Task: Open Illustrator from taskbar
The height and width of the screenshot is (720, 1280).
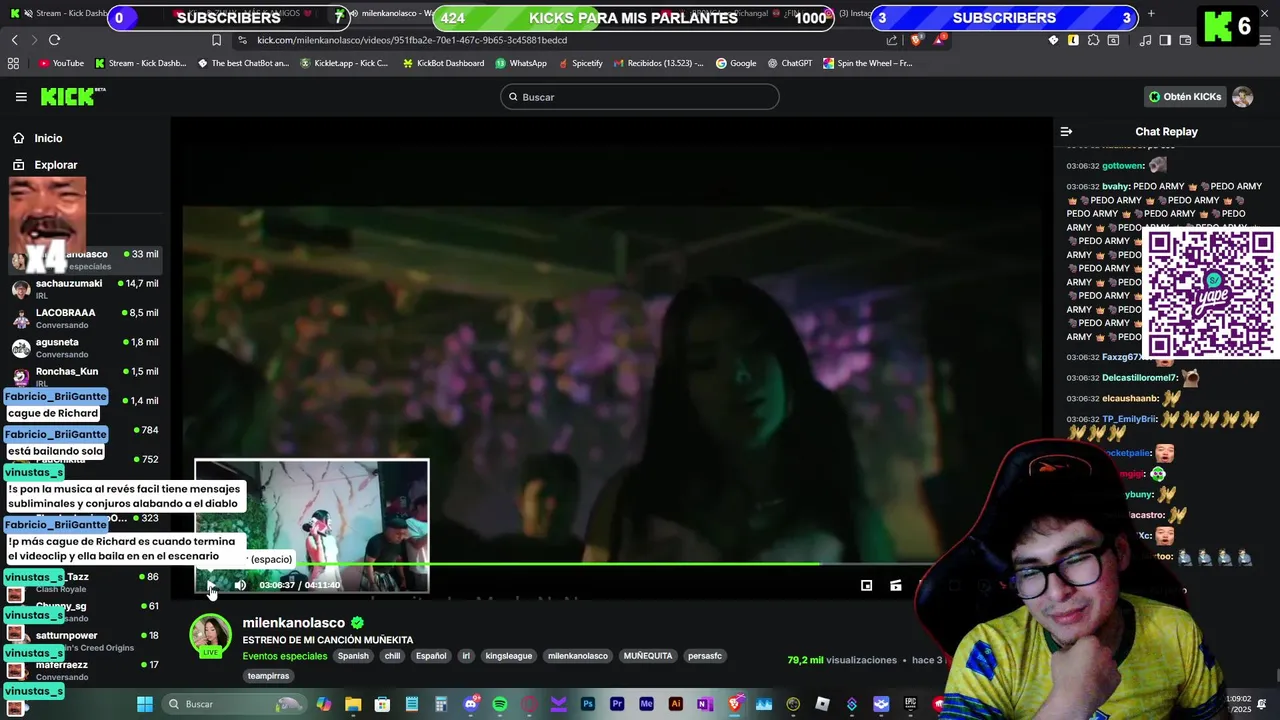Action: point(676,704)
